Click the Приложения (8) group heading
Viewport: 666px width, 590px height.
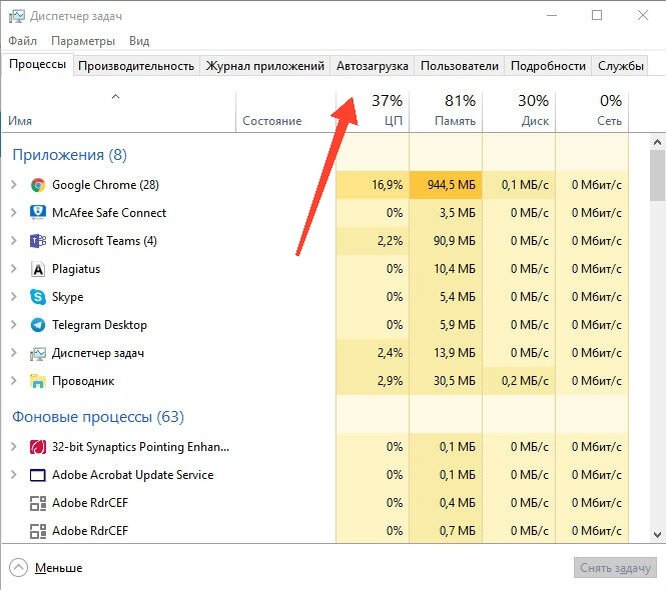pyautogui.click(x=70, y=155)
